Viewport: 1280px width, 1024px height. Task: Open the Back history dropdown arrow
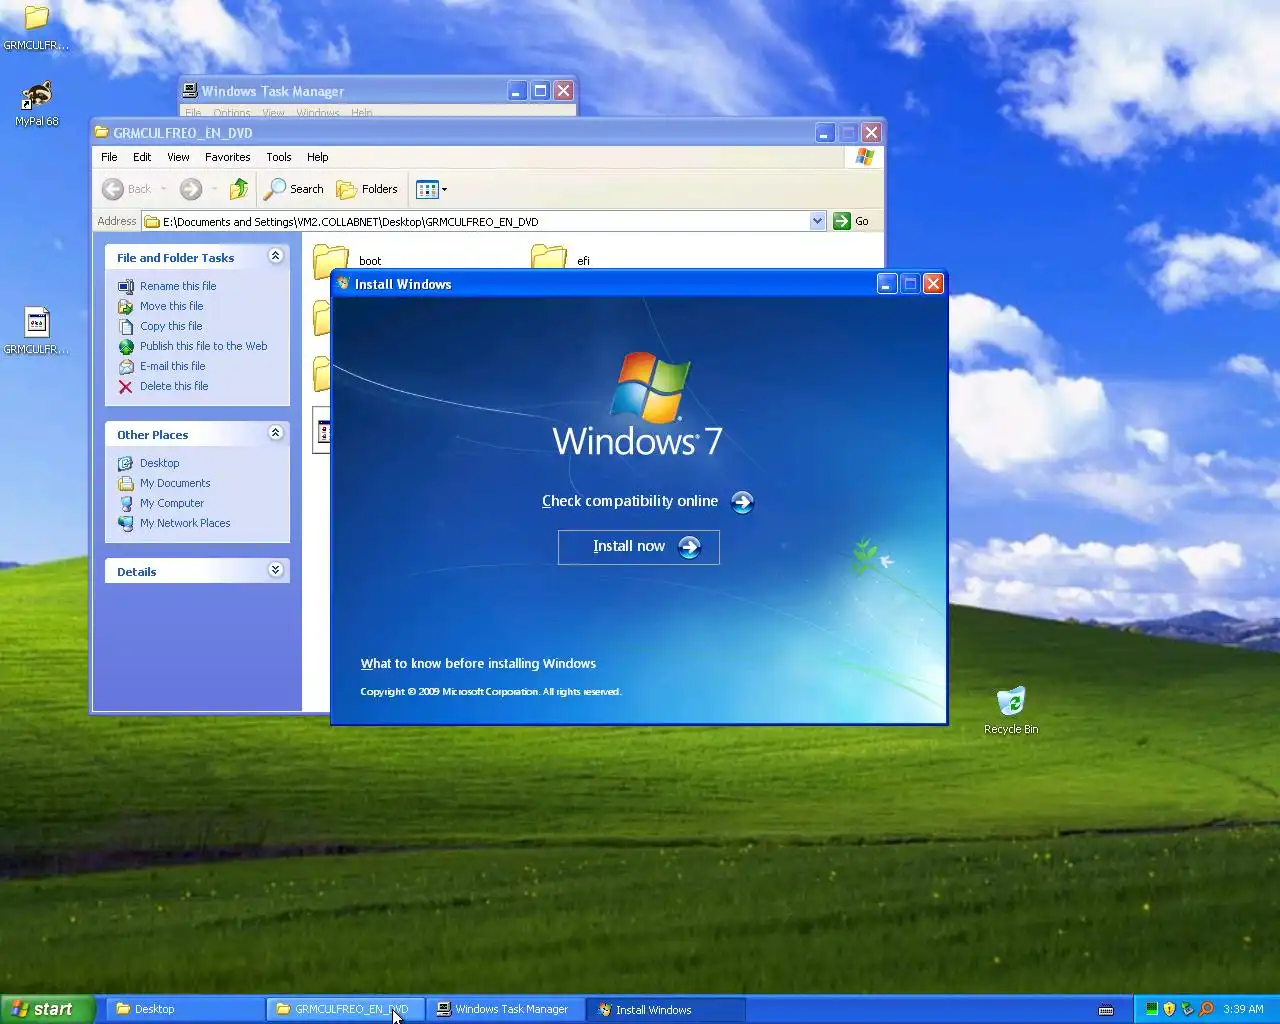163,189
